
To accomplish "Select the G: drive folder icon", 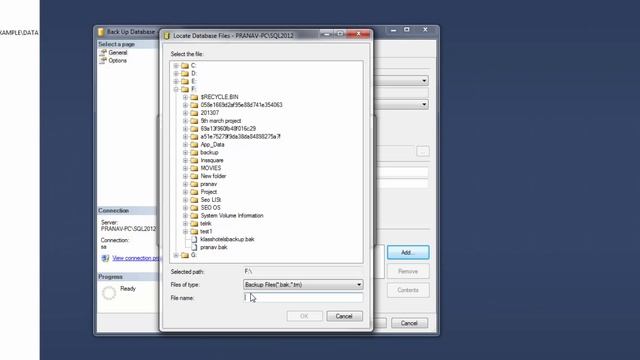I will point(185,255).
